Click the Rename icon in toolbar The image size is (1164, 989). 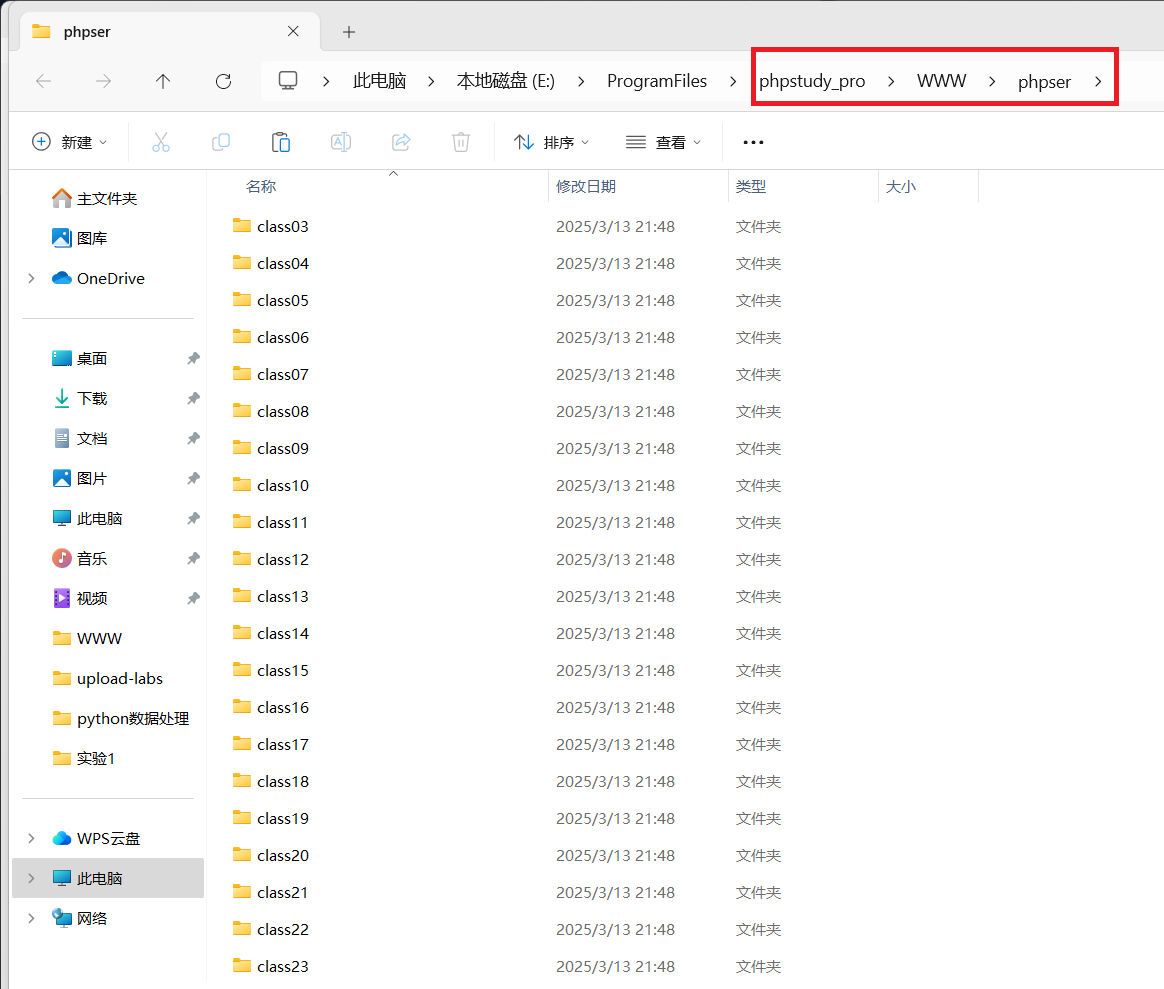tap(341, 142)
